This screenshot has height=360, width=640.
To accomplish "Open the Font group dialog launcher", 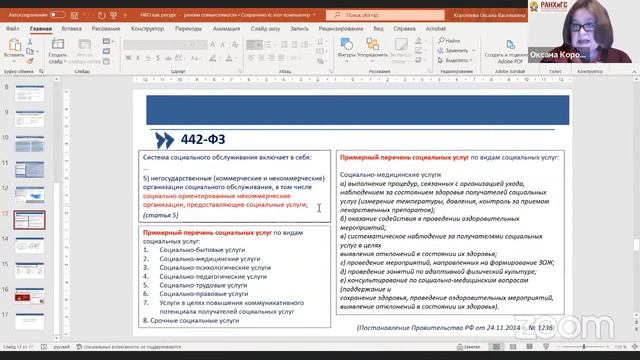I will (x=240, y=71).
